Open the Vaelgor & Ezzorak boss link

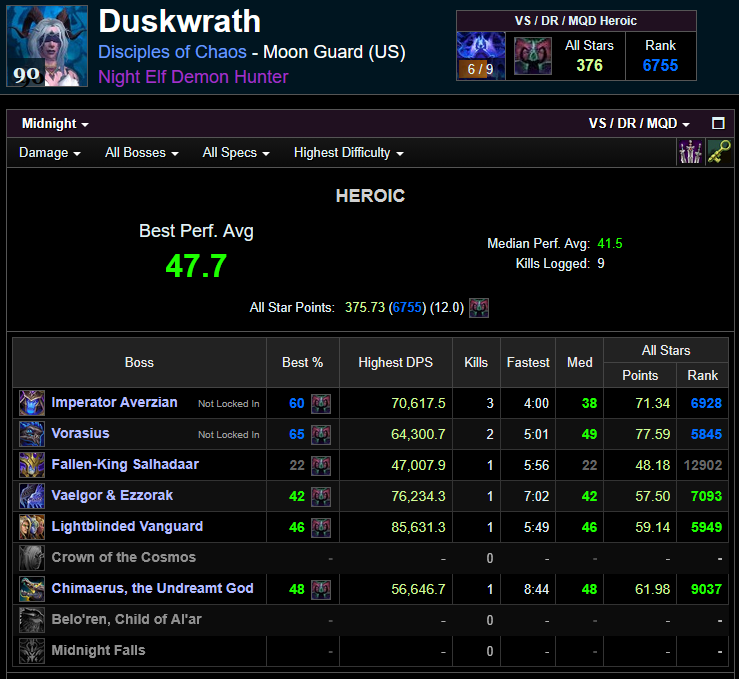(x=112, y=496)
